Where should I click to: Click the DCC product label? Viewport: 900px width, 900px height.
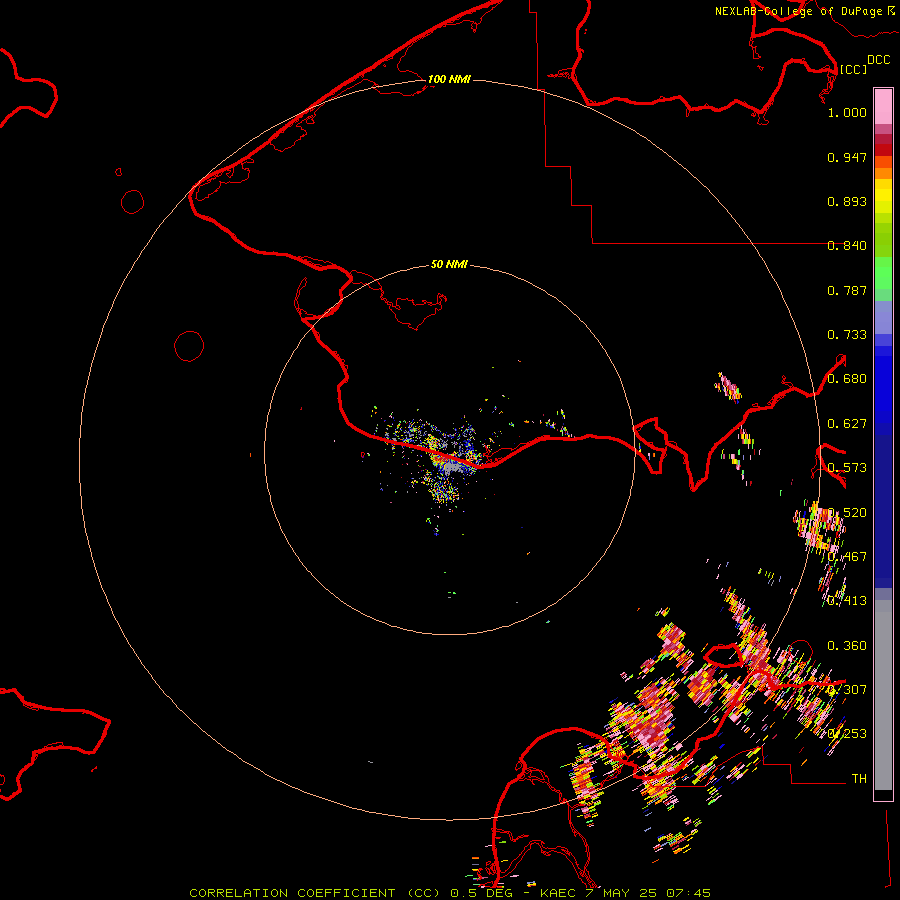[879, 60]
